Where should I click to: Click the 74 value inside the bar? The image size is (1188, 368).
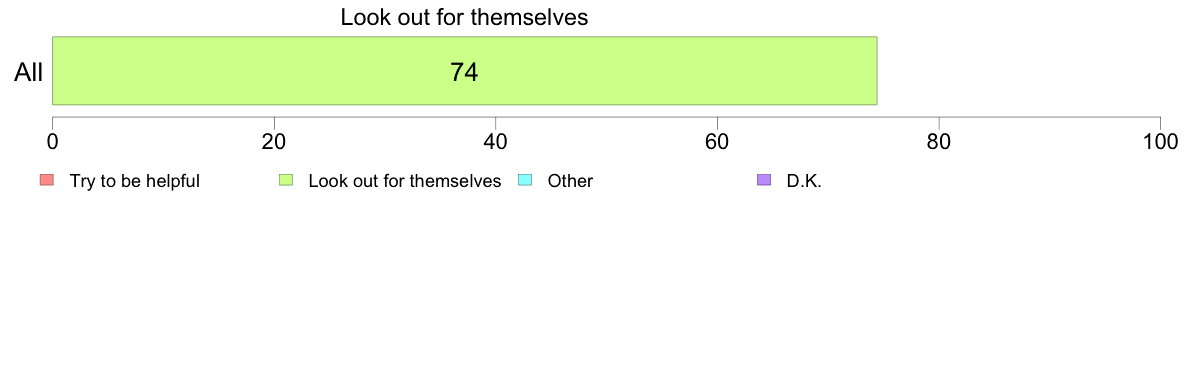click(x=464, y=72)
